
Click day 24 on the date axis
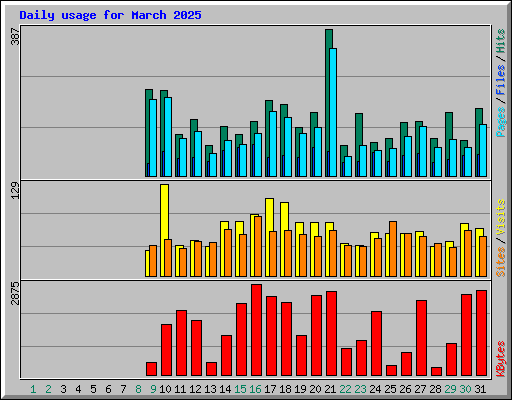pos(375,389)
